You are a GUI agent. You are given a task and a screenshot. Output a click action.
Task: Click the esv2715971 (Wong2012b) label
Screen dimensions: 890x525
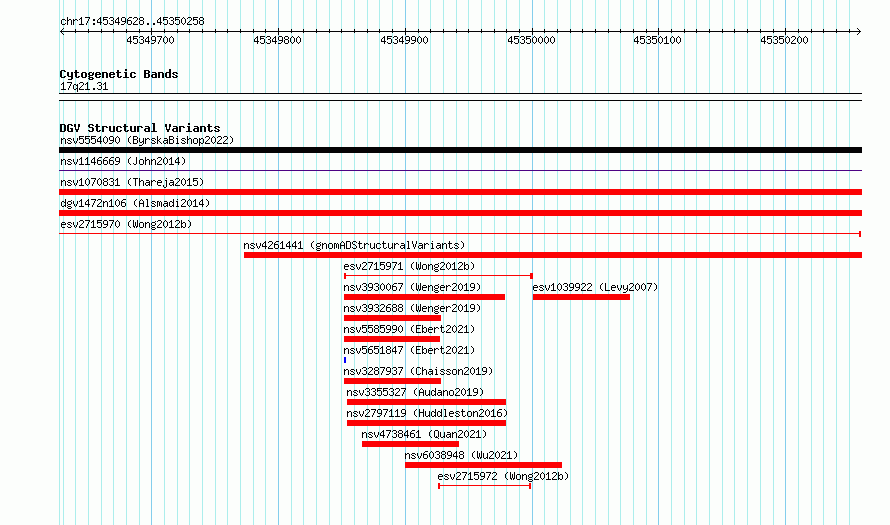tap(409, 266)
